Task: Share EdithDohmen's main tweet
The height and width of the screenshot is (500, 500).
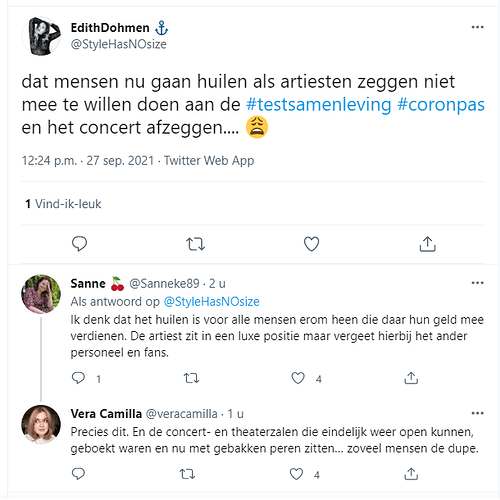Action: click(427, 244)
